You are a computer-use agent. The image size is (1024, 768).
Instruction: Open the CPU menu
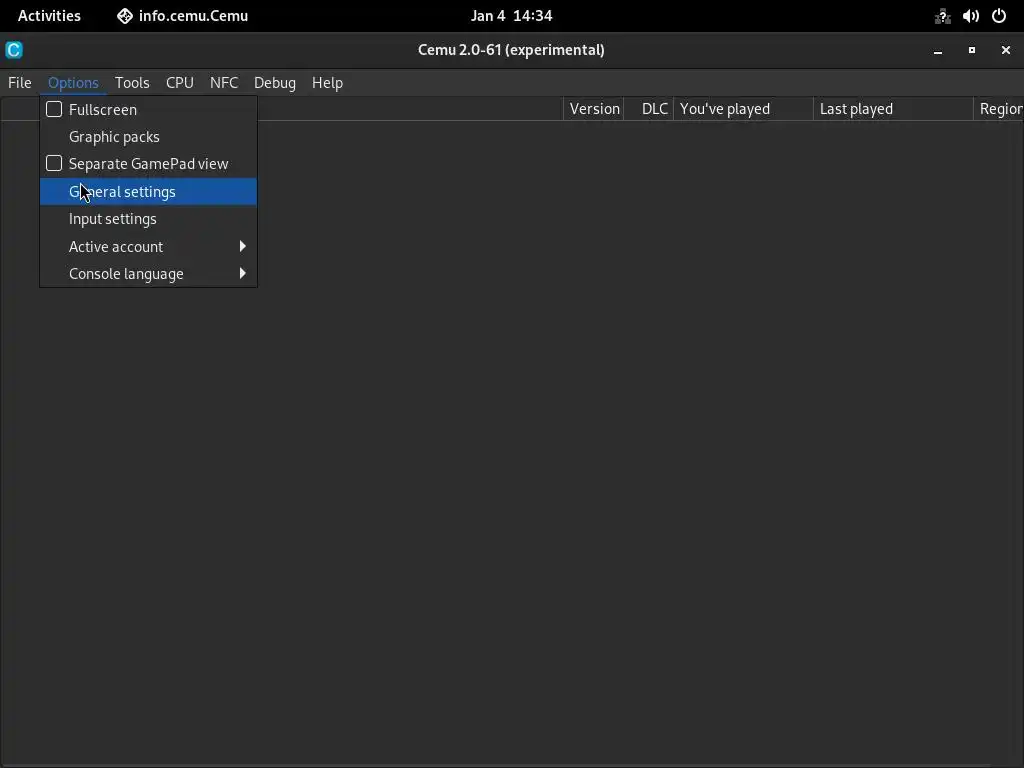pyautogui.click(x=180, y=83)
